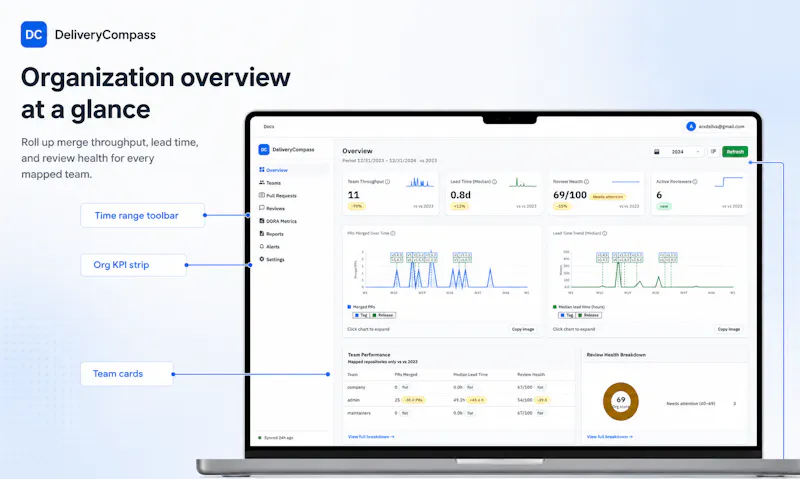Click the 'Median Lead Time' column header
The image size is (800, 479).
(470, 374)
